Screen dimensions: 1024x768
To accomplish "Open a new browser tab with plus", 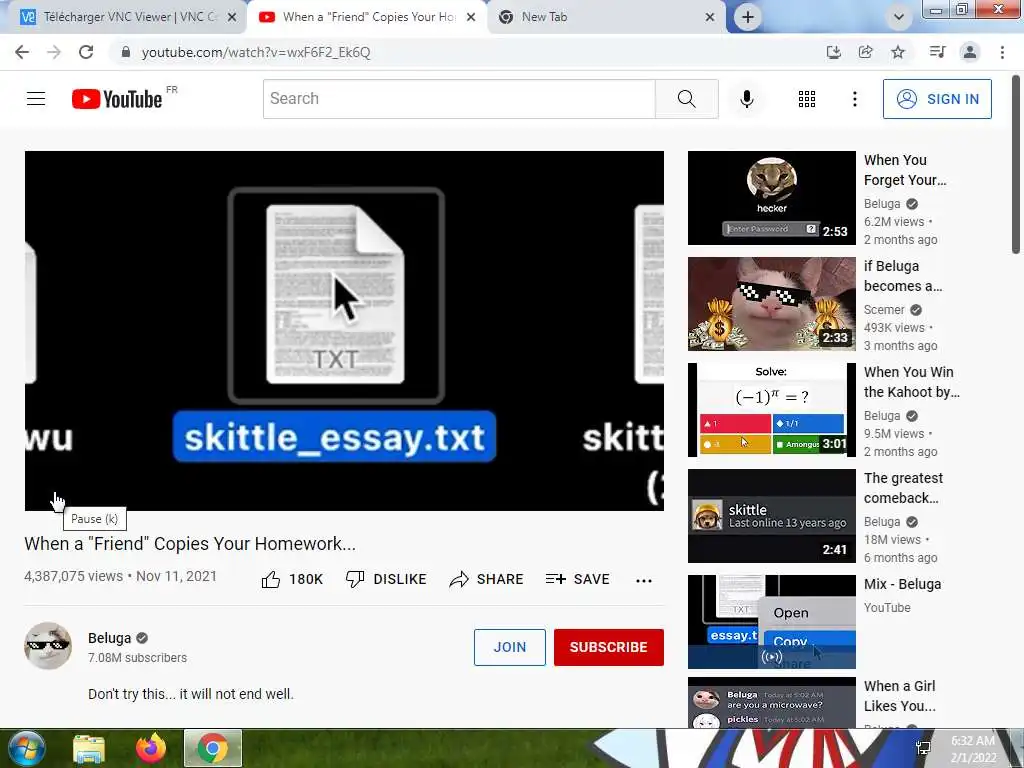I will pyautogui.click(x=748, y=17).
